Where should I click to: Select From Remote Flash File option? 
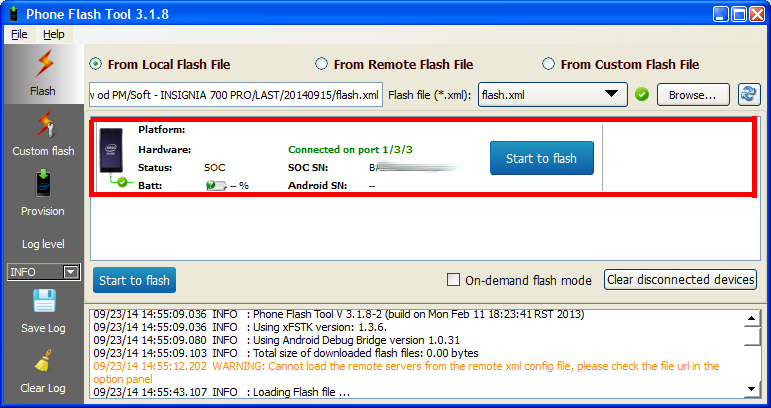pyautogui.click(x=394, y=64)
